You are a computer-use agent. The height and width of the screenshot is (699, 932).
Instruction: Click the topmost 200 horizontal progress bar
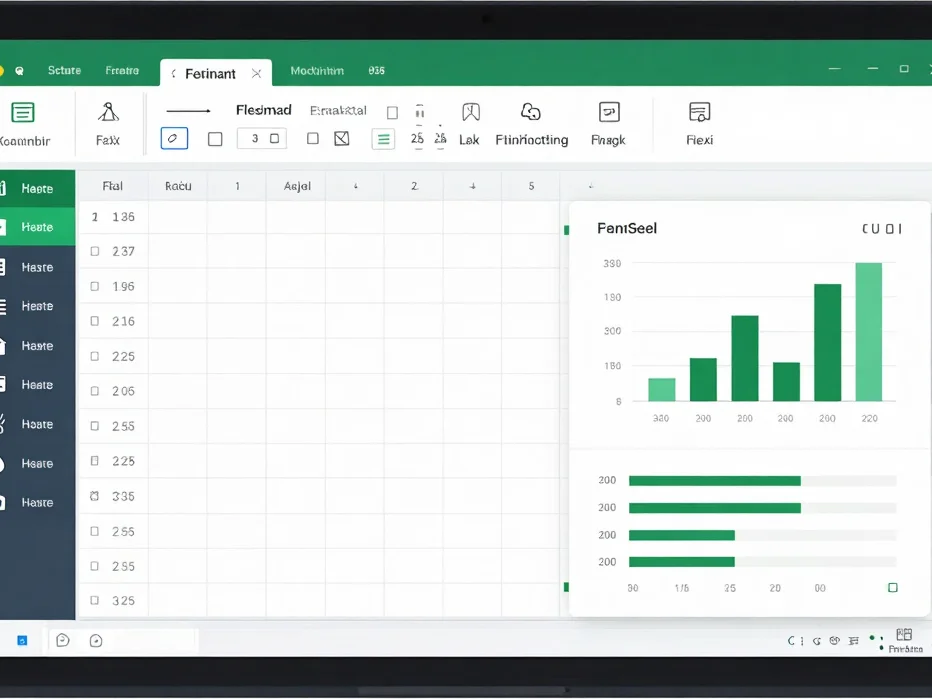coord(763,481)
